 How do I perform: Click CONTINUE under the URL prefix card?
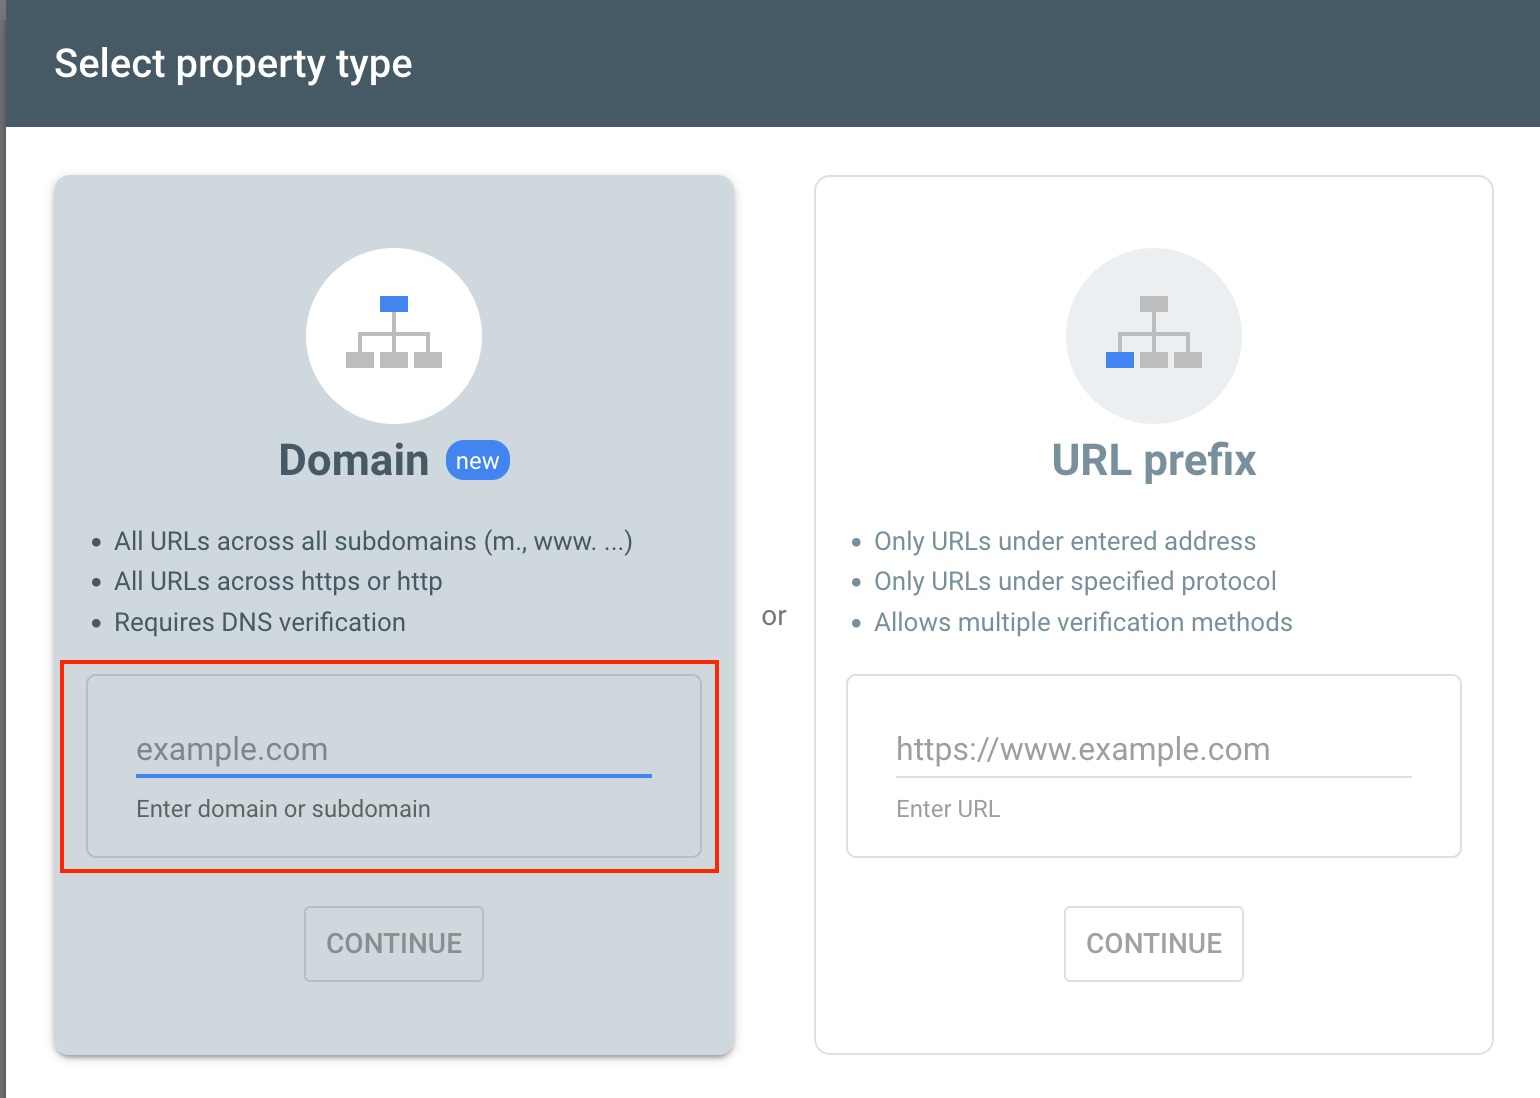tap(1154, 944)
